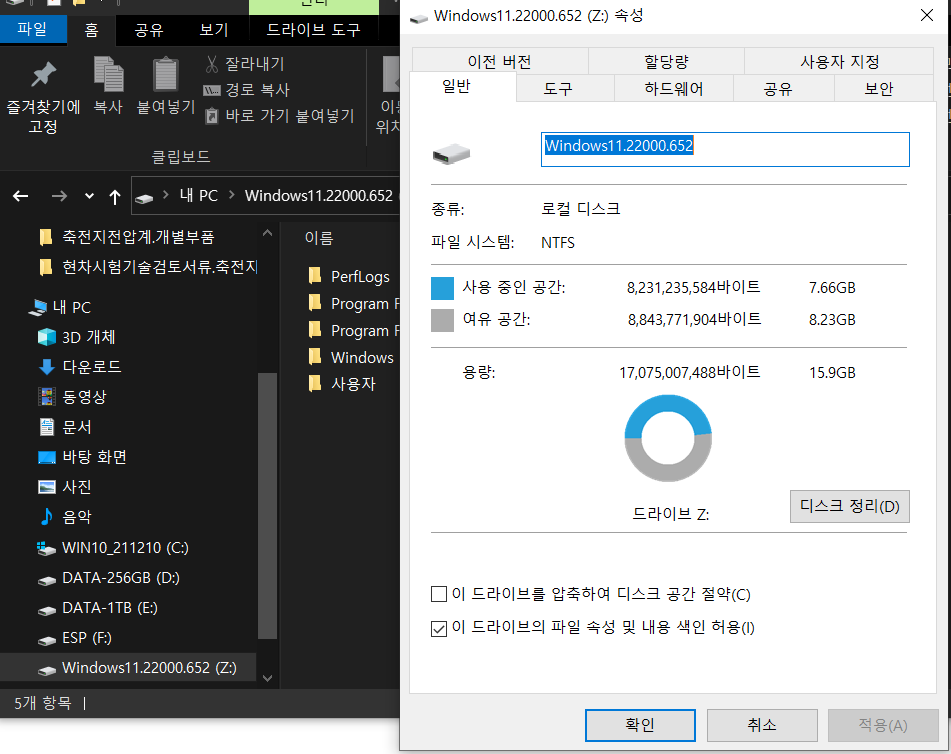This screenshot has width=951, height=754.
Task: Click the 사용자 folder icon in file list
Action: [x=315, y=383]
